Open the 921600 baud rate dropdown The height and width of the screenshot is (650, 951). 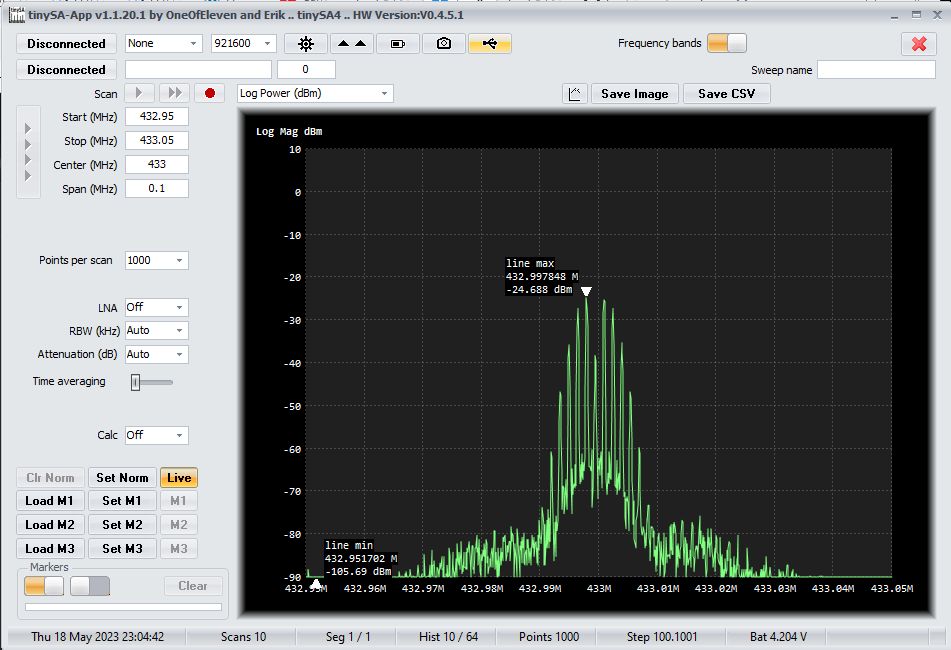click(x=243, y=43)
